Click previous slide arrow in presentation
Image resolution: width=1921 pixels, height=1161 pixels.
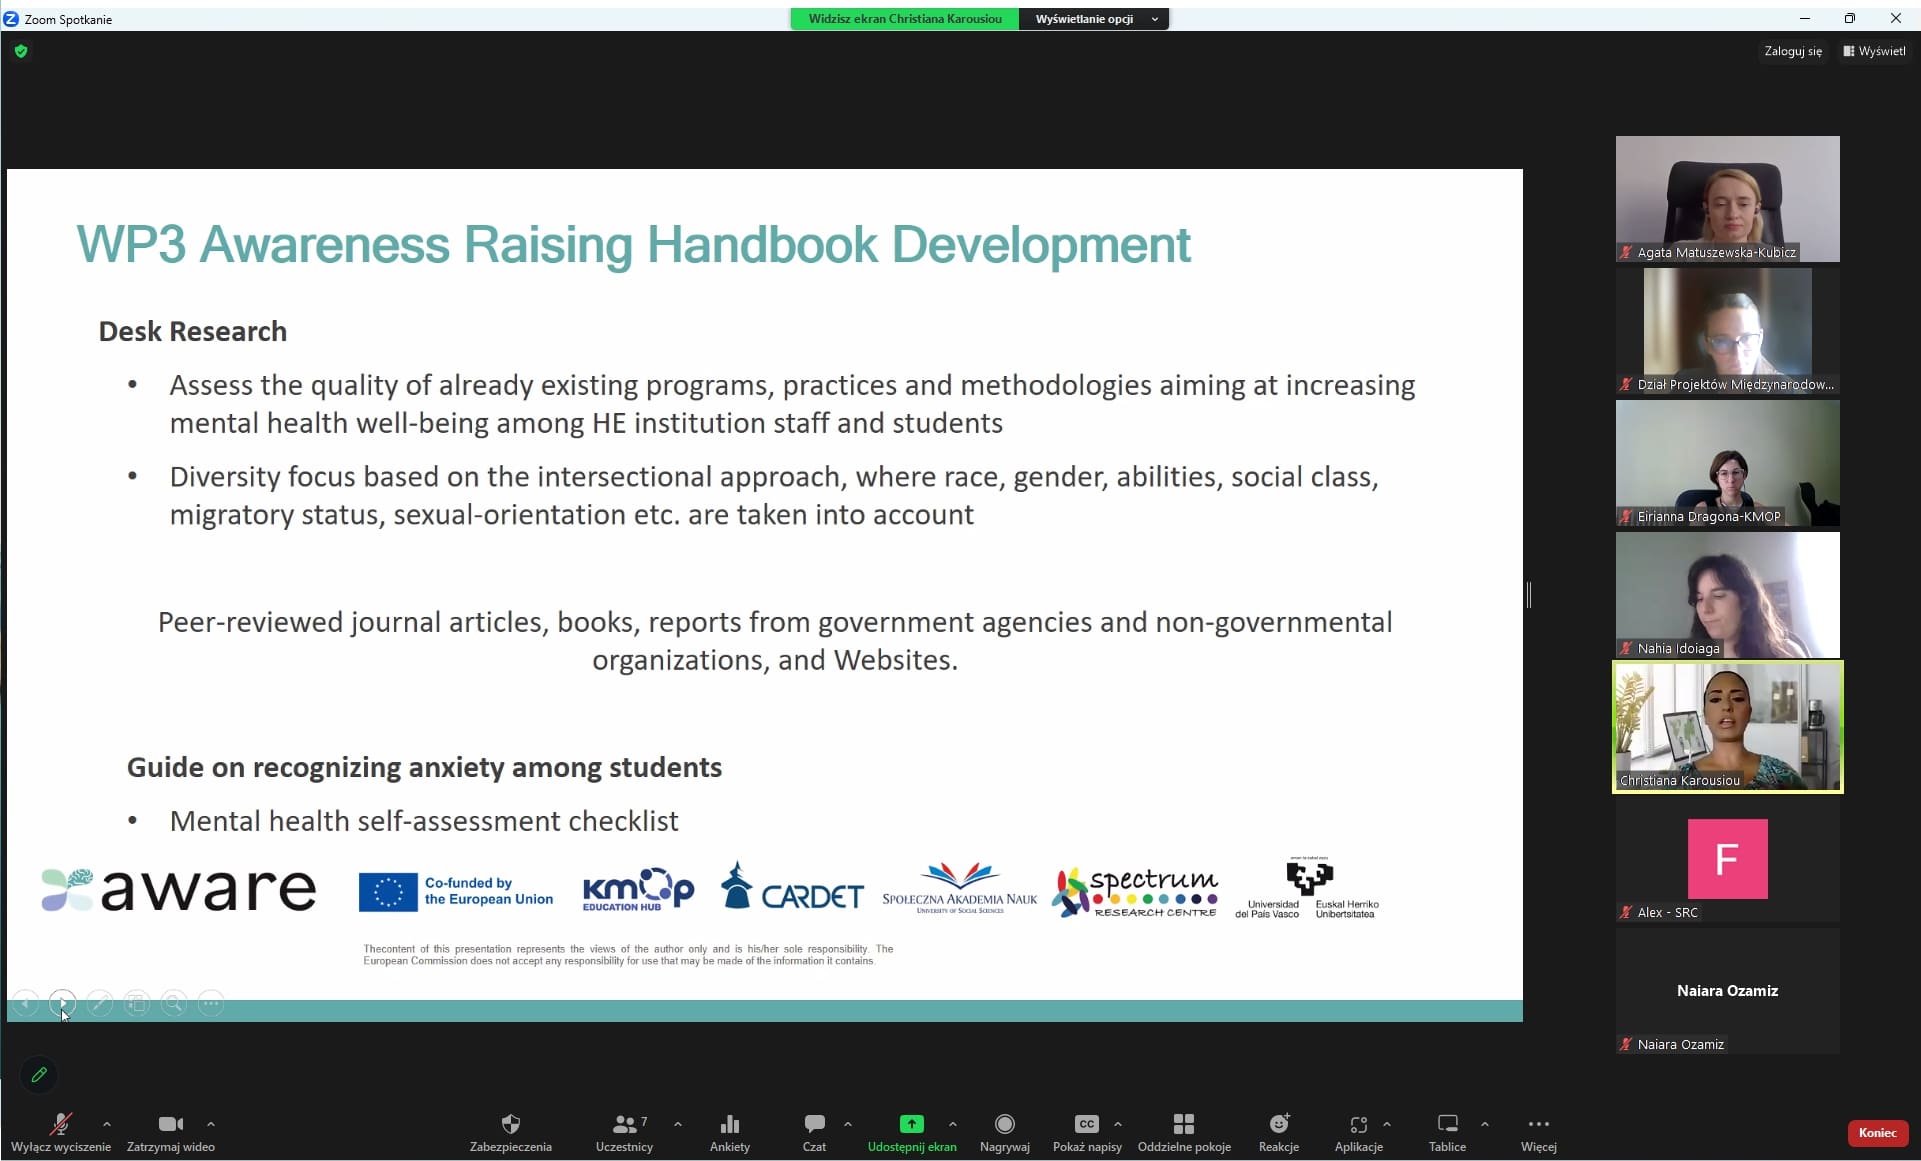click(25, 1003)
